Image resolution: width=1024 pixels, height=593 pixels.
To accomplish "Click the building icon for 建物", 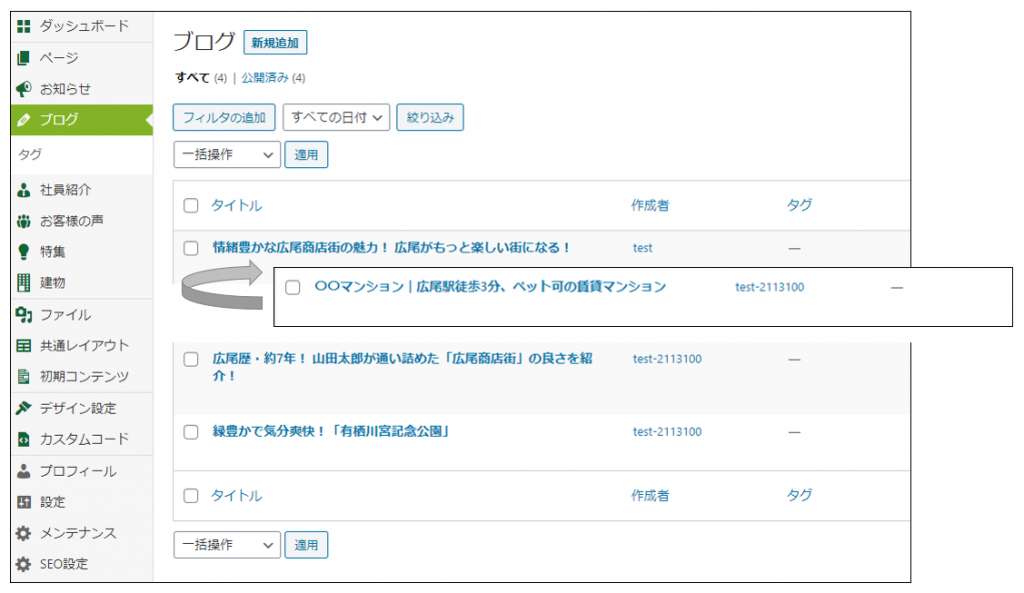I will tap(24, 283).
